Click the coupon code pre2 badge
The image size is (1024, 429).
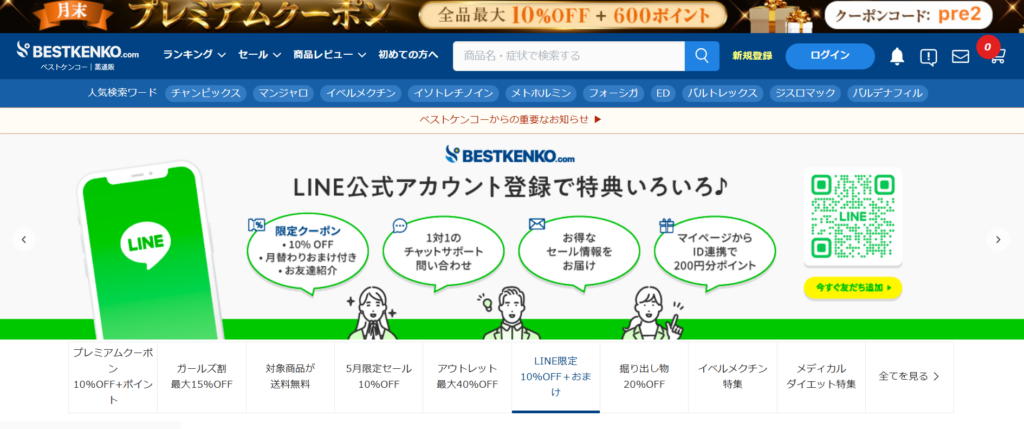(x=908, y=16)
